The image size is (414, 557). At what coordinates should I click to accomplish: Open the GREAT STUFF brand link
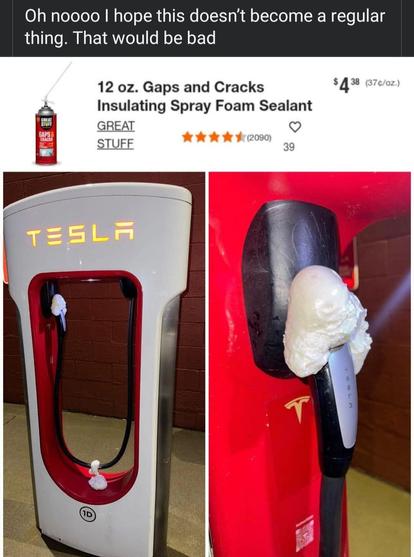pyautogui.click(x=116, y=135)
